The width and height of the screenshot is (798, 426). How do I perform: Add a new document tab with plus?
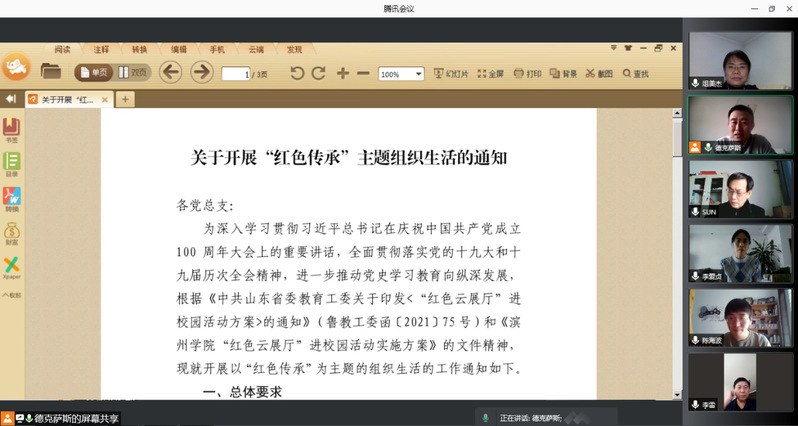click(x=125, y=100)
